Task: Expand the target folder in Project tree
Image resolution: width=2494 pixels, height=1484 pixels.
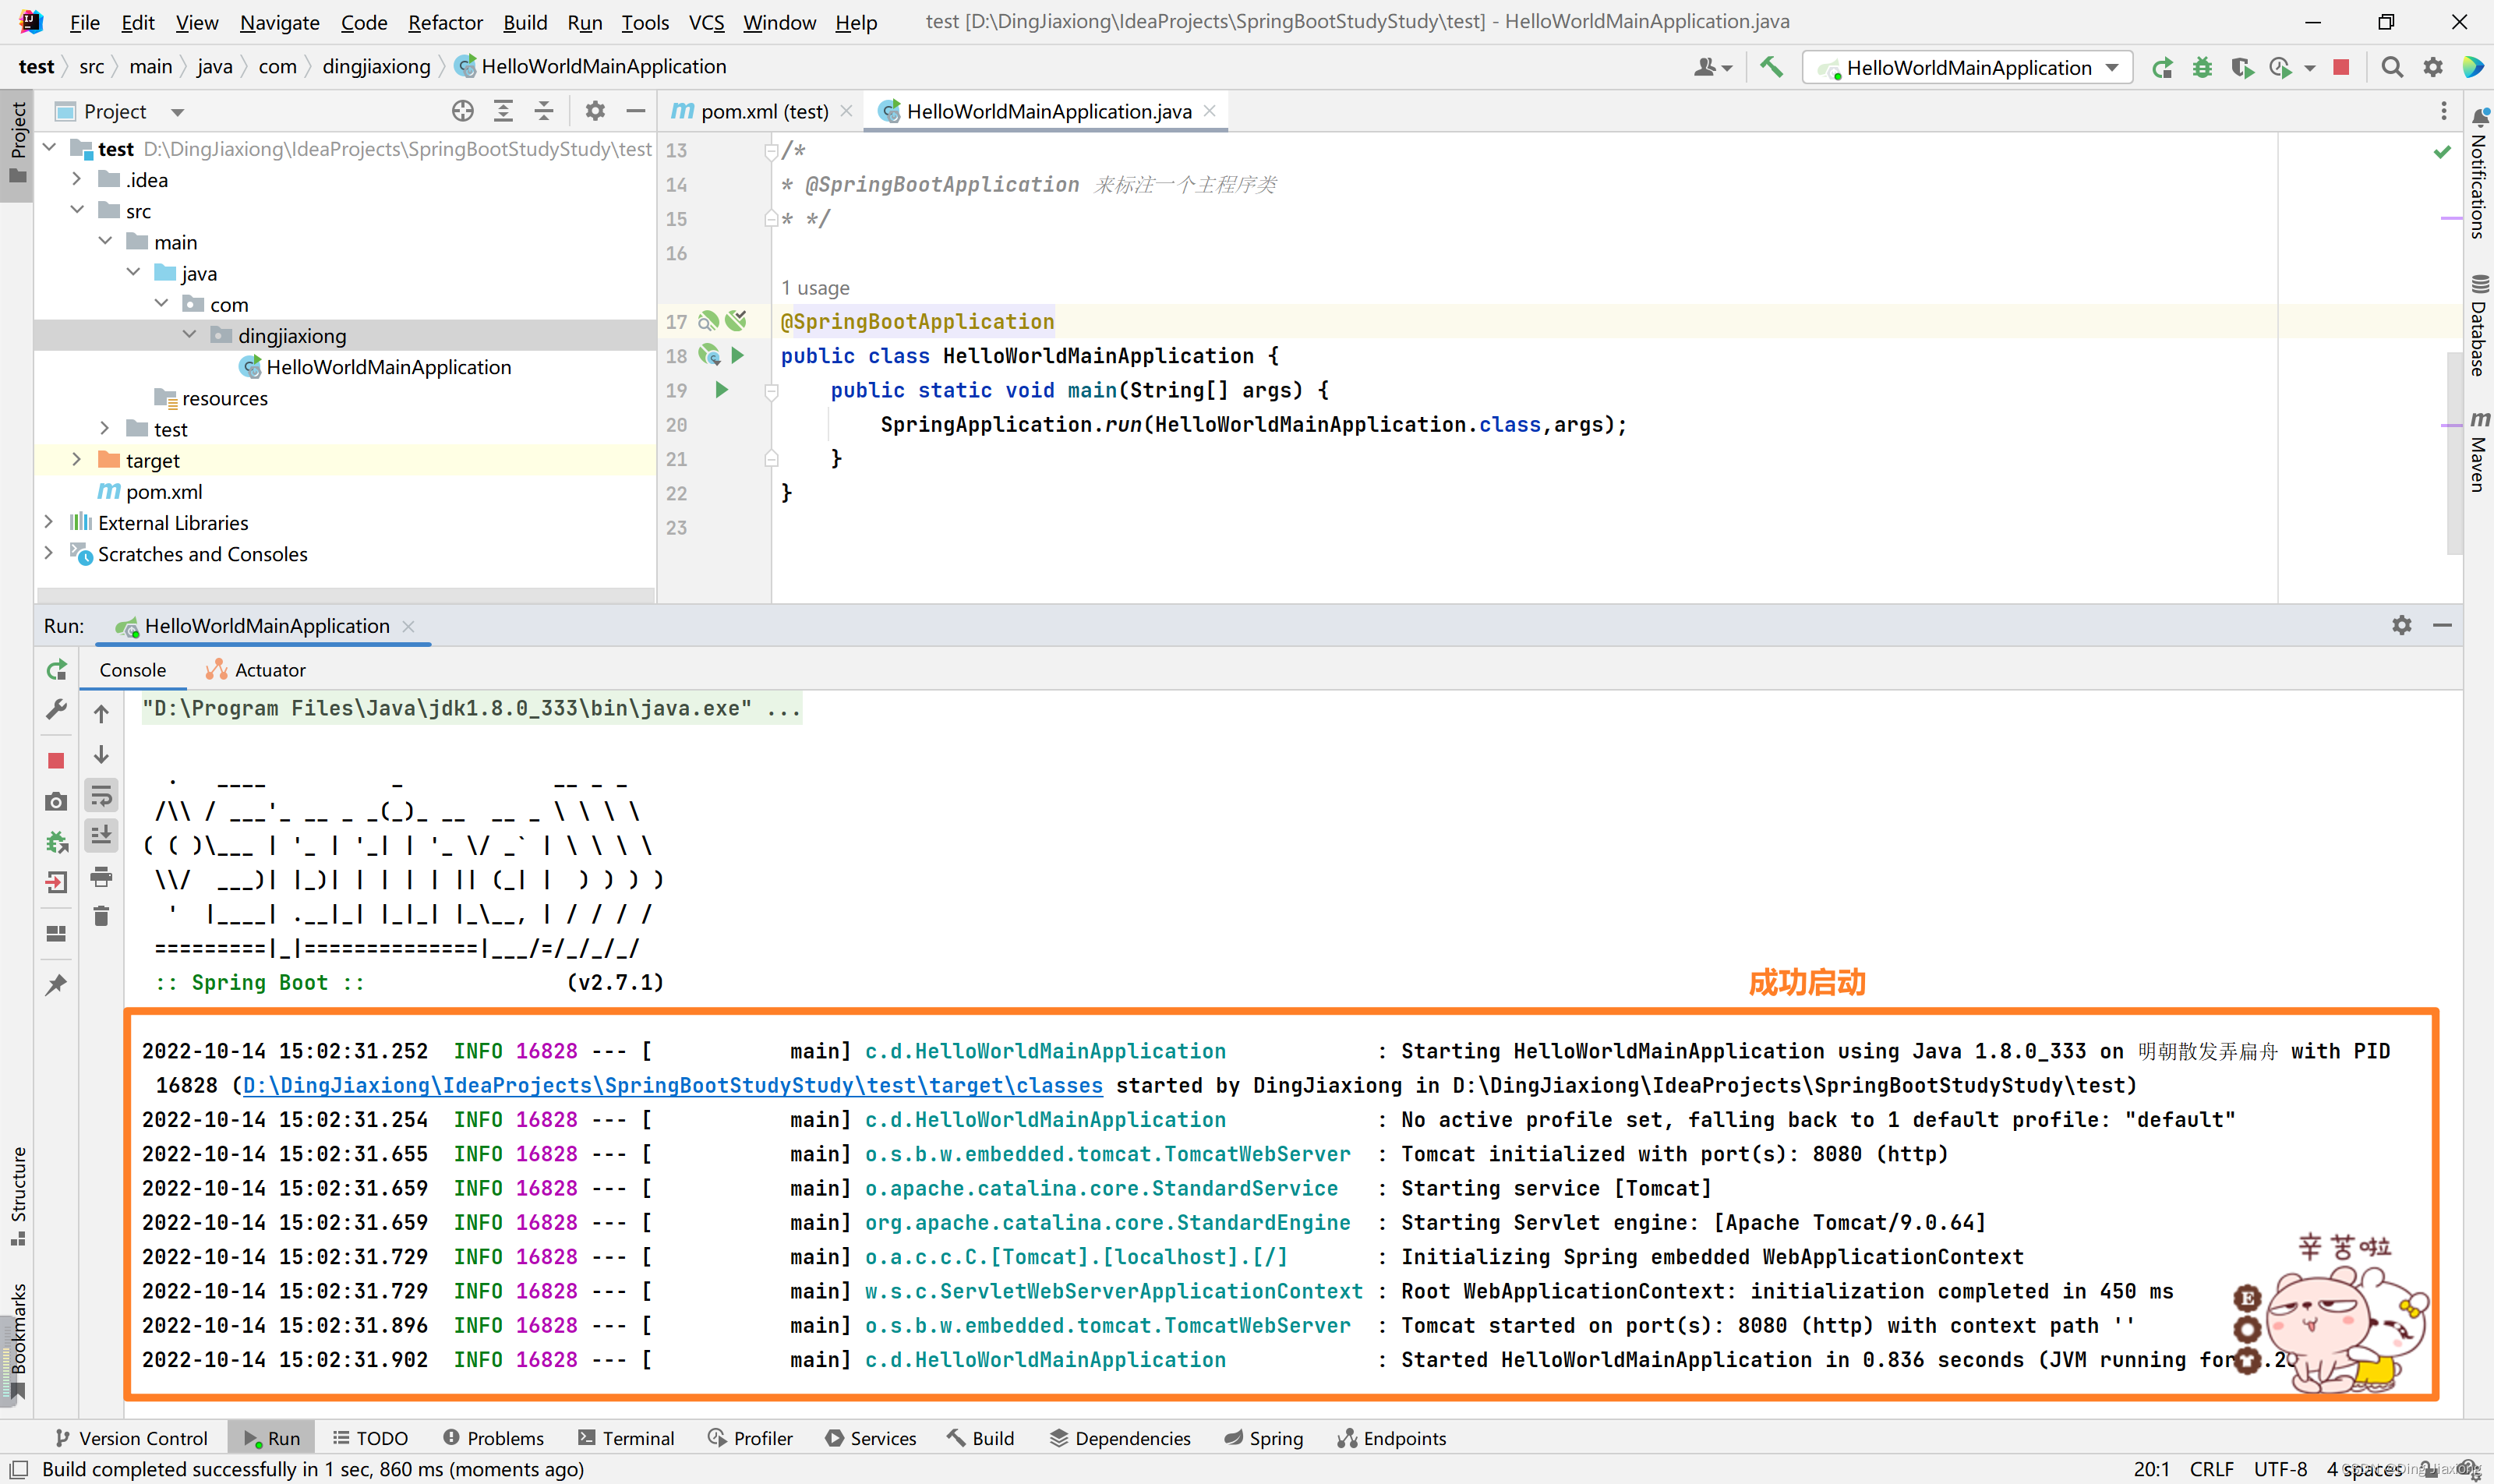Action: (76, 459)
